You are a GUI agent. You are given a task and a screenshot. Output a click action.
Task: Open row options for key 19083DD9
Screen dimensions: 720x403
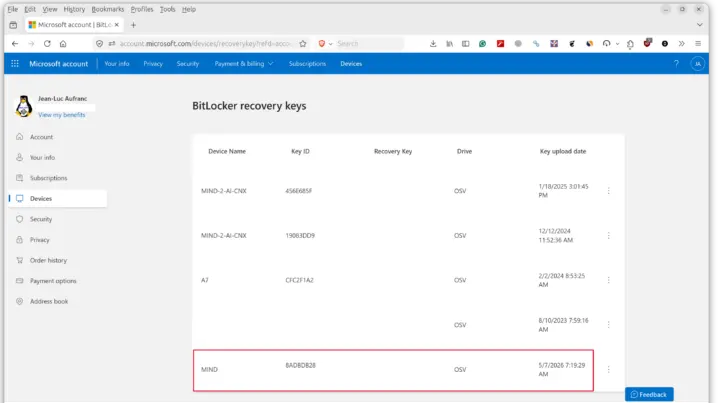[x=608, y=235]
